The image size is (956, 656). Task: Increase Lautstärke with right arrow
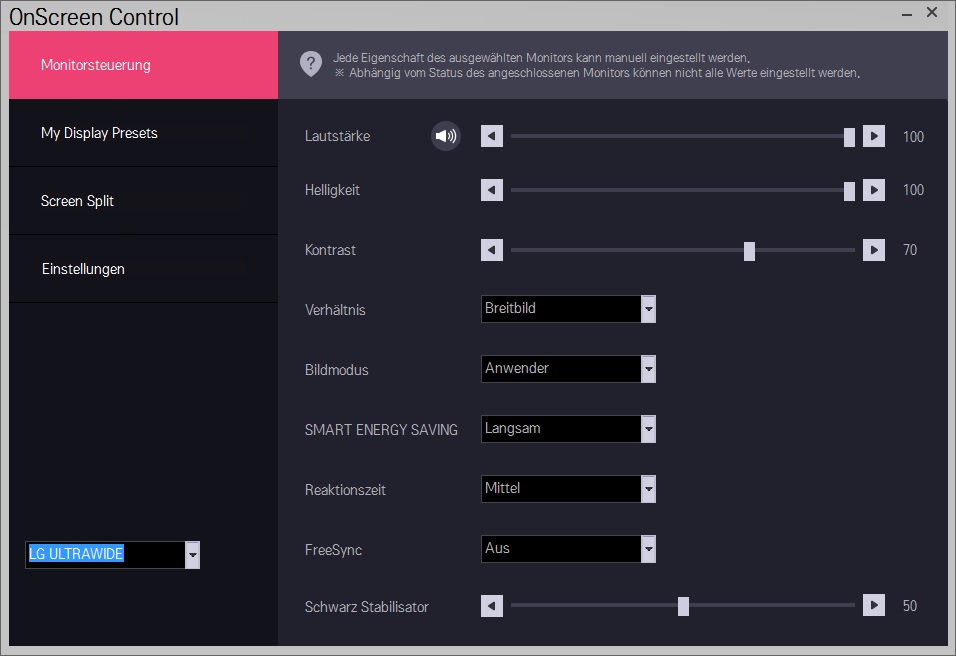(874, 136)
